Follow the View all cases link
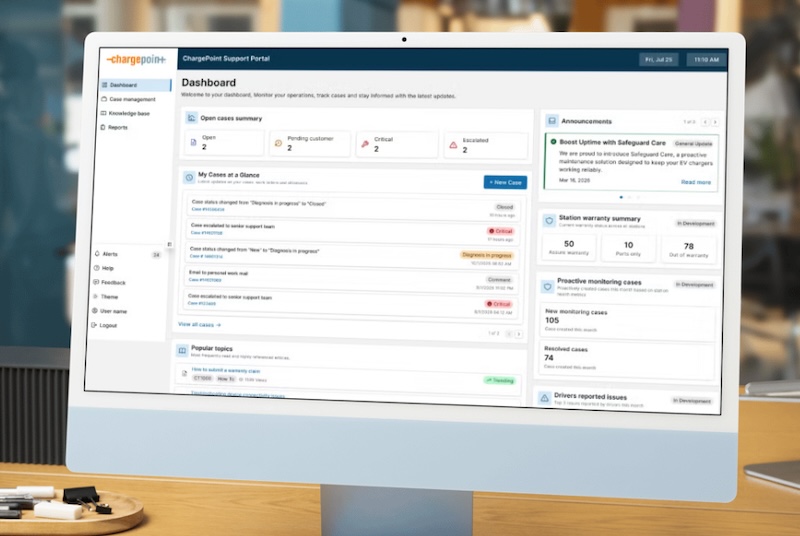The height and width of the screenshot is (536, 800). 199,325
